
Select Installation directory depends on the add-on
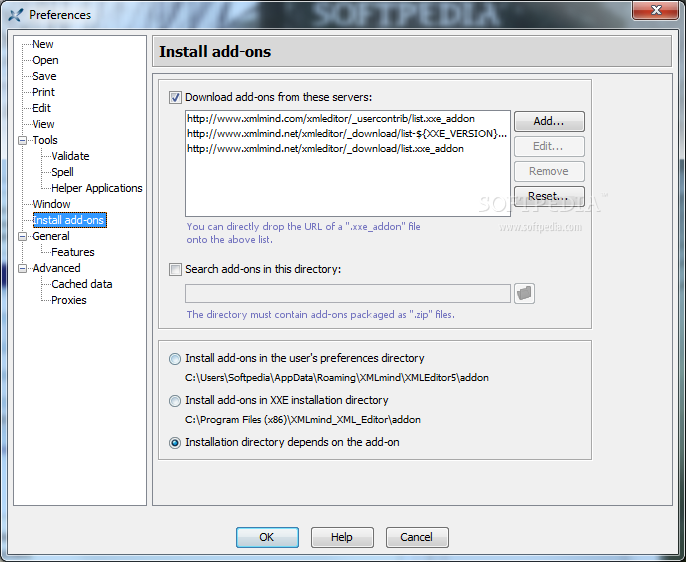coord(175,443)
